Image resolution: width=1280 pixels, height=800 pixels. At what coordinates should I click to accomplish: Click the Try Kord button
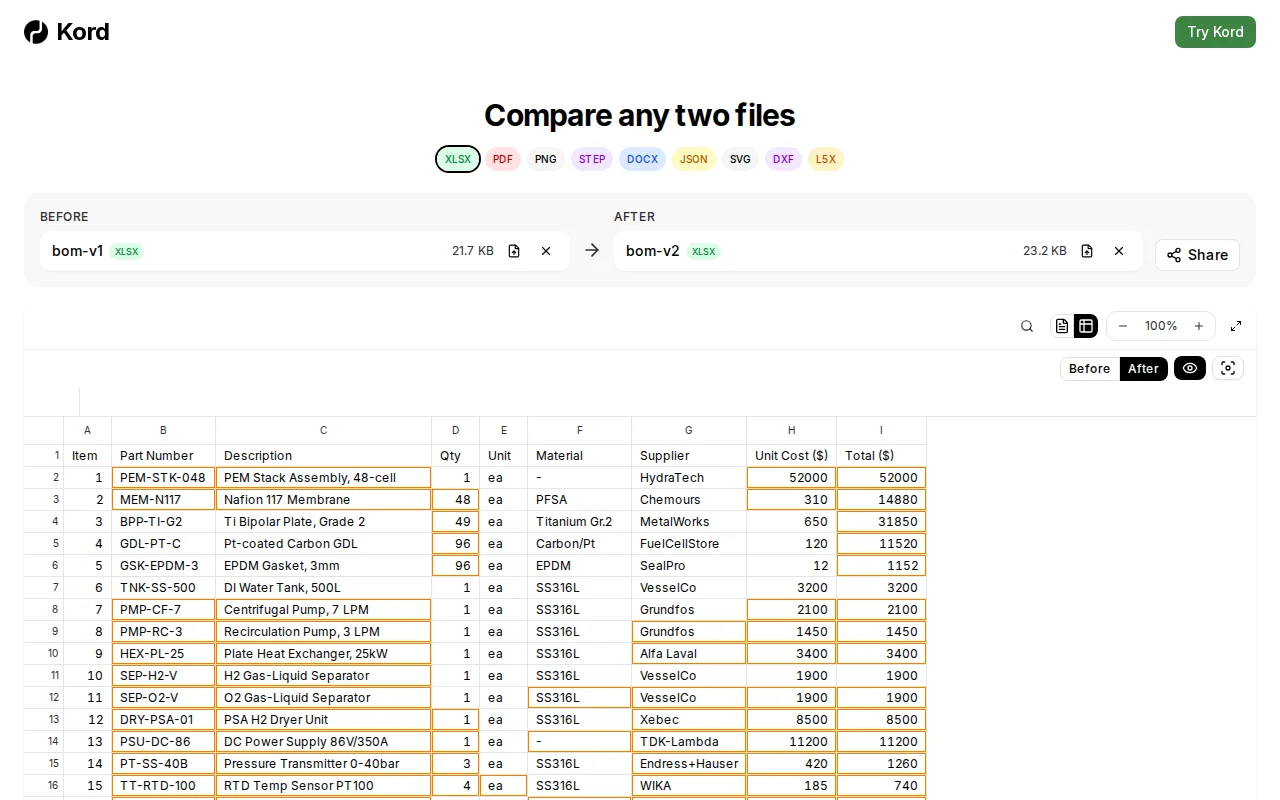1215,32
